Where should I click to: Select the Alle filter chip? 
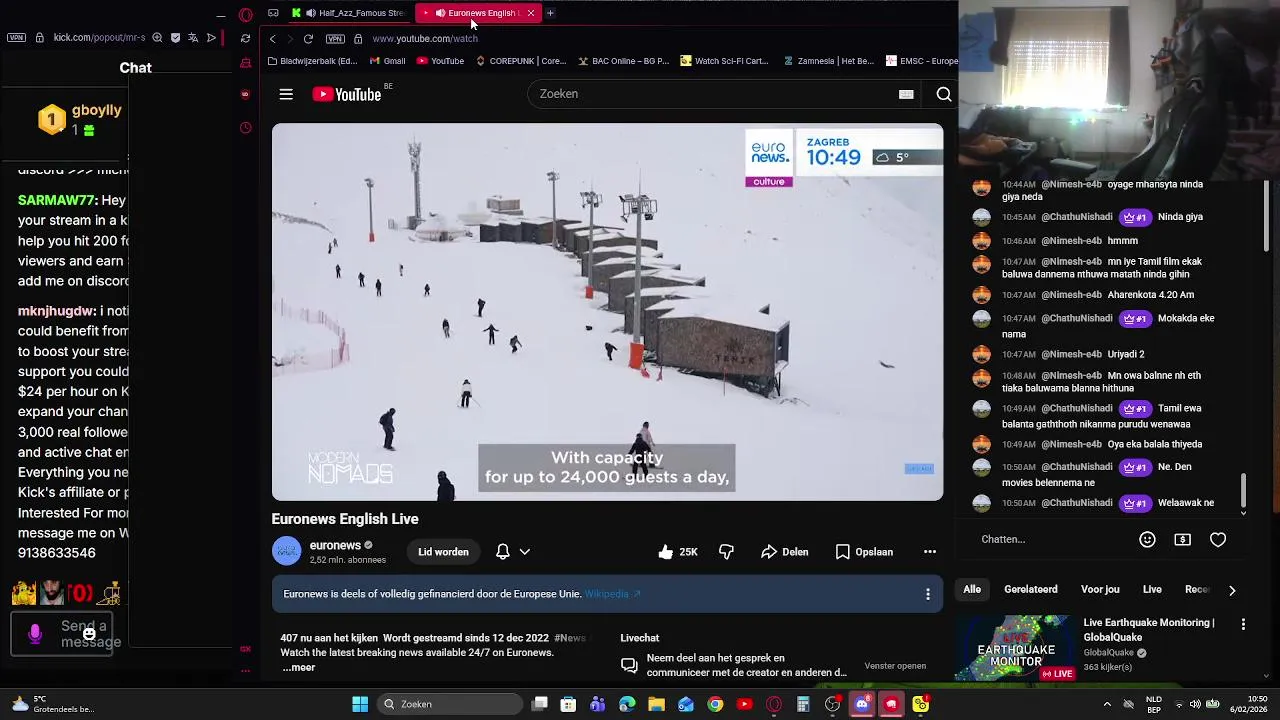click(x=972, y=590)
